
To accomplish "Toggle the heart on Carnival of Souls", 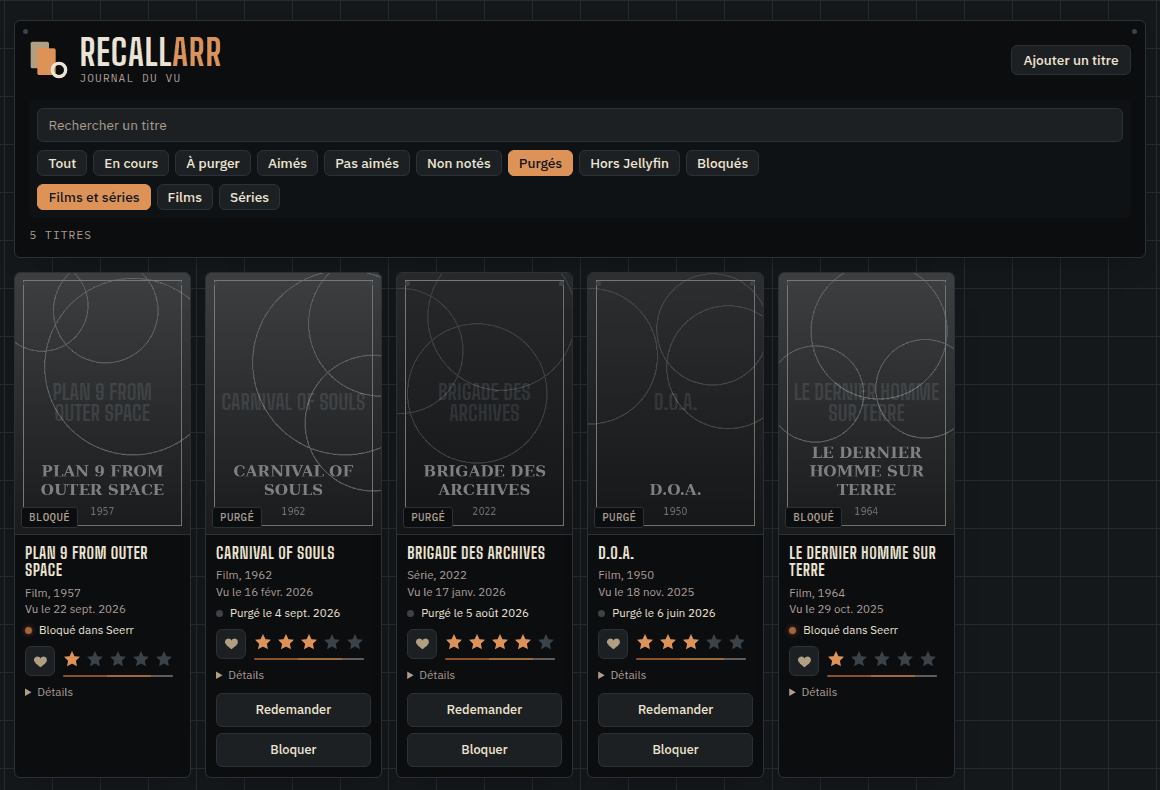I will pyautogui.click(x=231, y=644).
